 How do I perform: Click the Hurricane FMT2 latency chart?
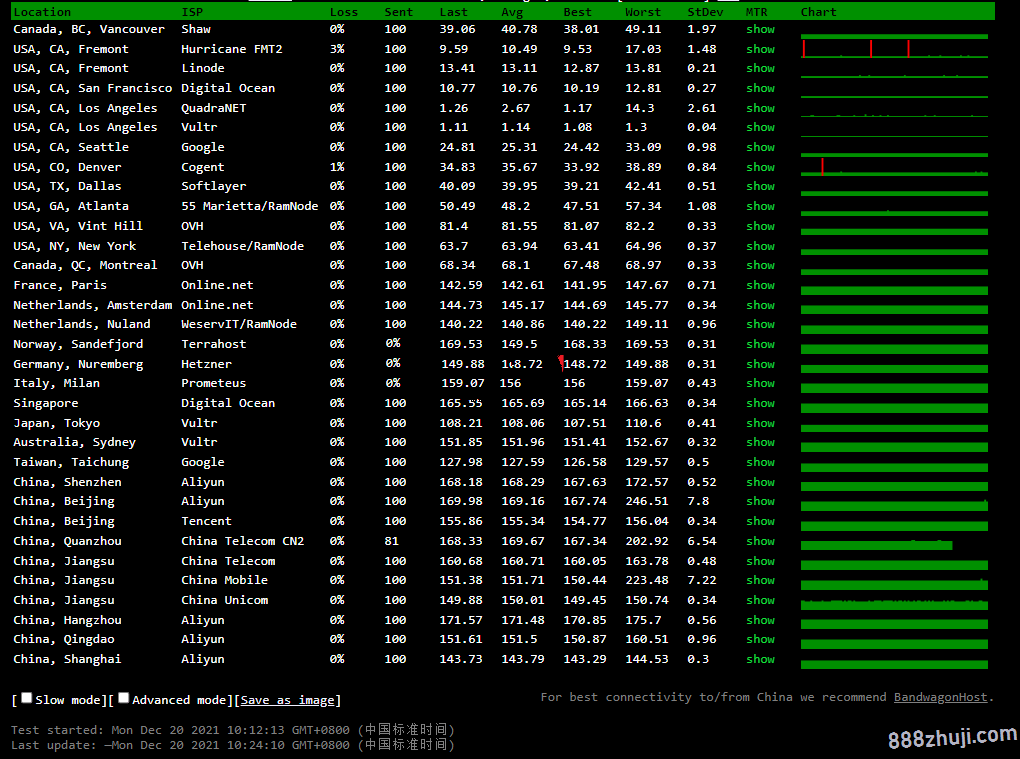[x=894, y=49]
